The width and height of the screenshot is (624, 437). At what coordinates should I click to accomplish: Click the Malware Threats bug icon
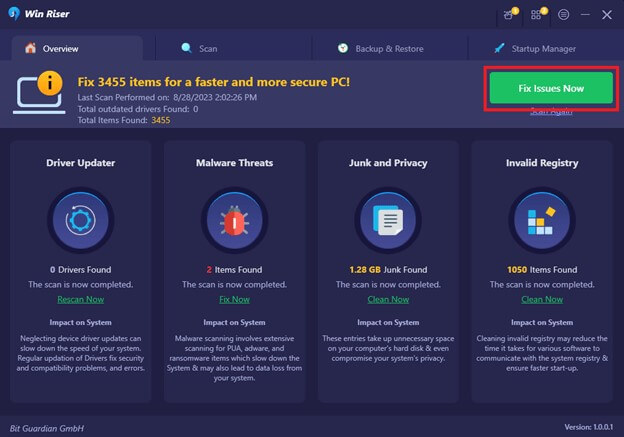234,220
